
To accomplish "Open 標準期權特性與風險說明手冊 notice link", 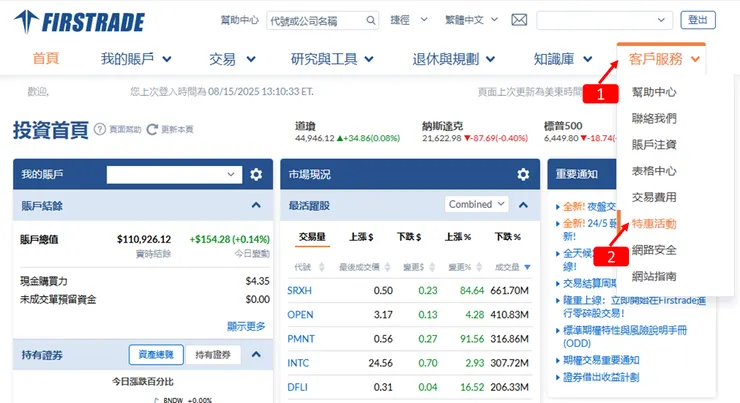I will (625, 336).
